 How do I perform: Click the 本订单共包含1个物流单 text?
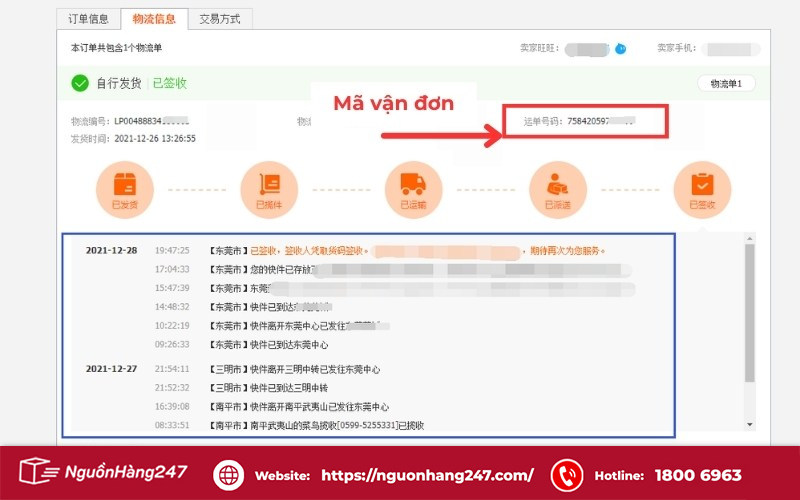point(116,48)
